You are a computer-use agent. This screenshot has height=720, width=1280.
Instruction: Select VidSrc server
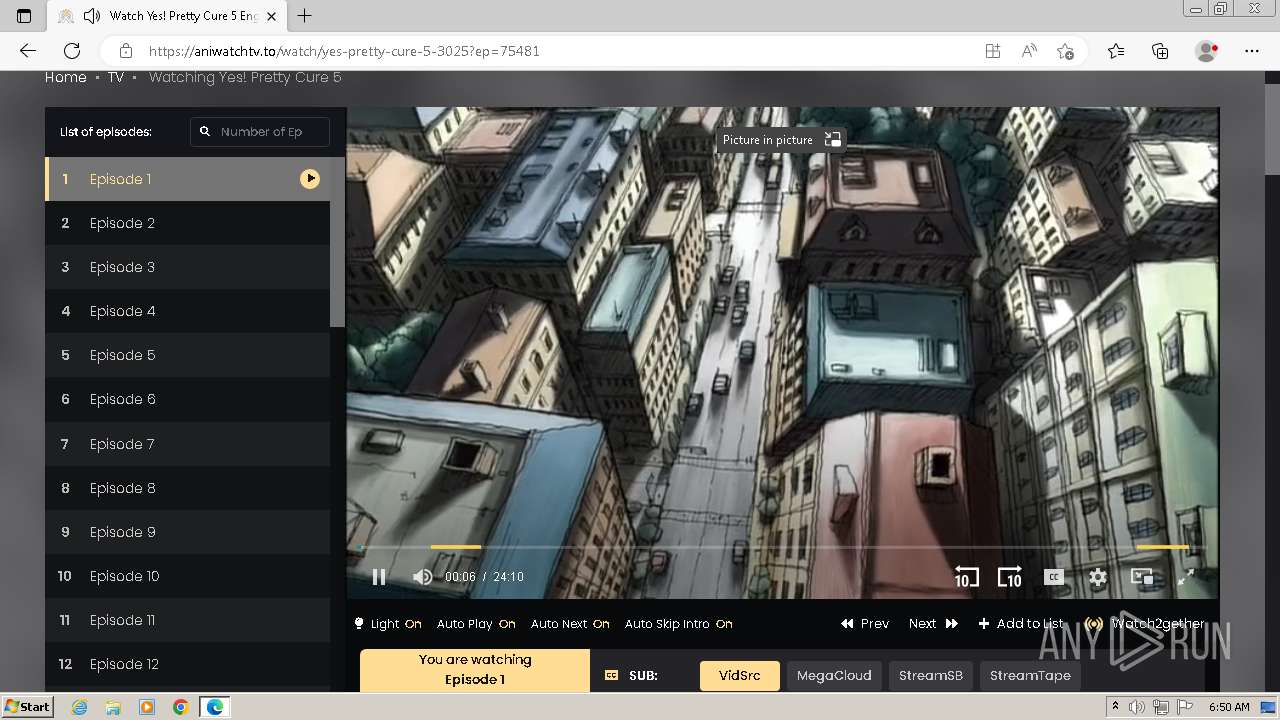[740, 675]
